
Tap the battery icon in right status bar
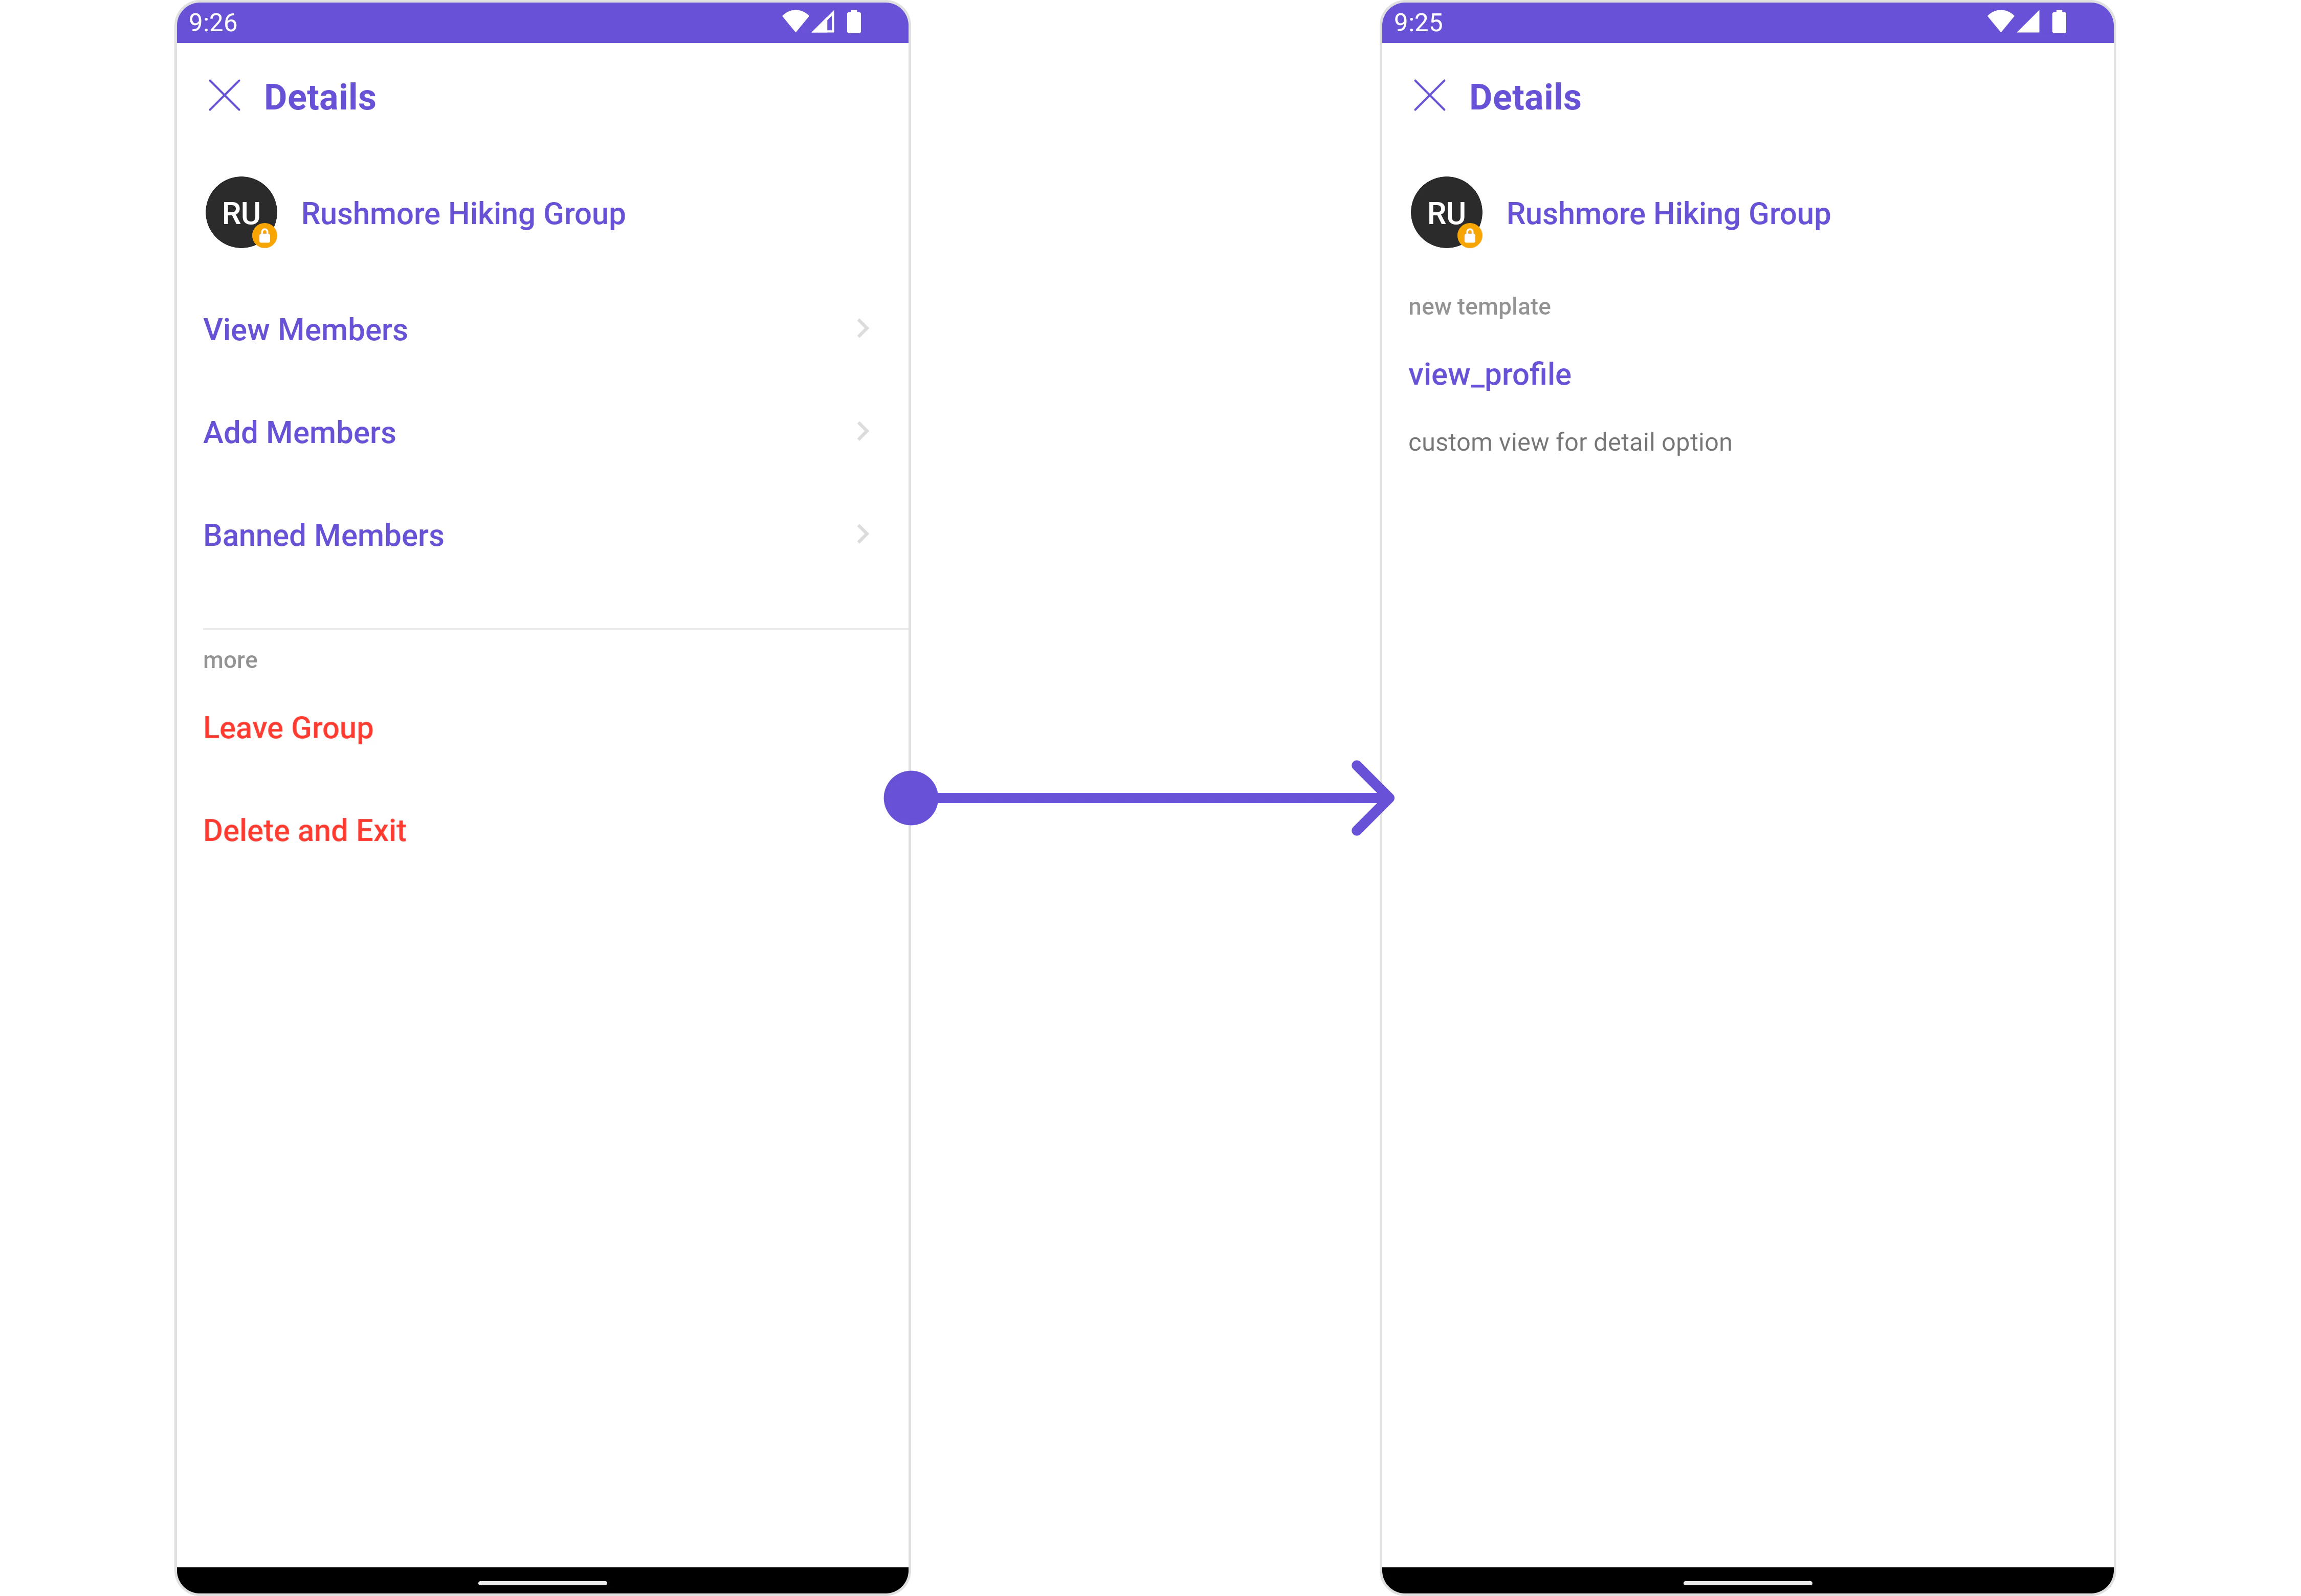click(x=2059, y=22)
